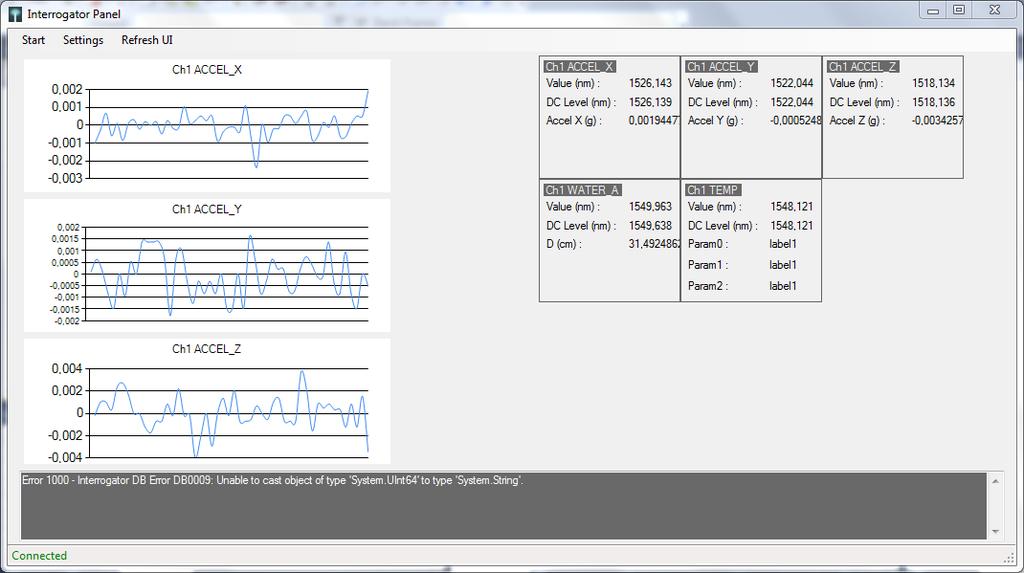Image resolution: width=1024 pixels, height=573 pixels.
Task: Select the Ch1 ACCEL_Z panel header
Action: pos(863,67)
